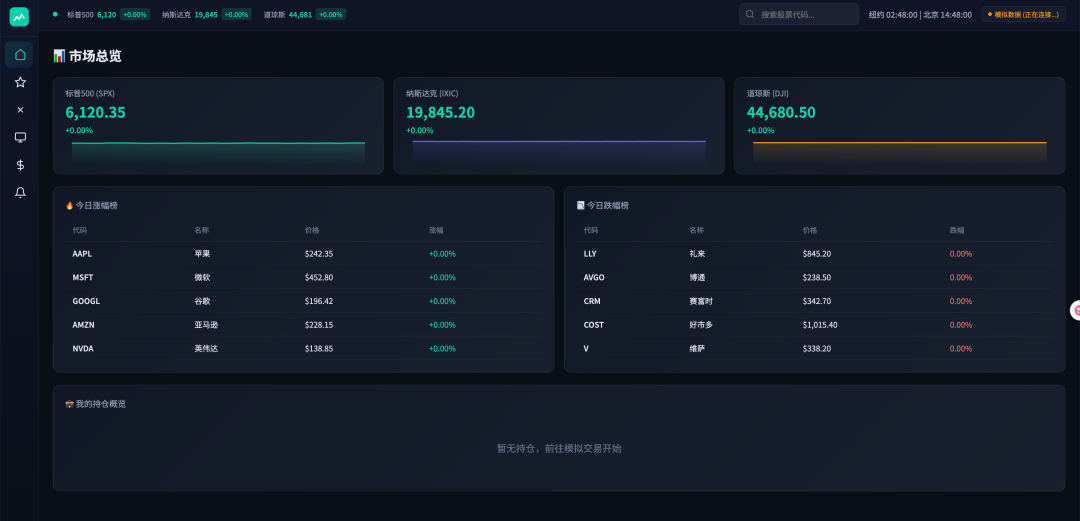
Task: Open the home dashboard sidebar icon
Action: click(19, 55)
